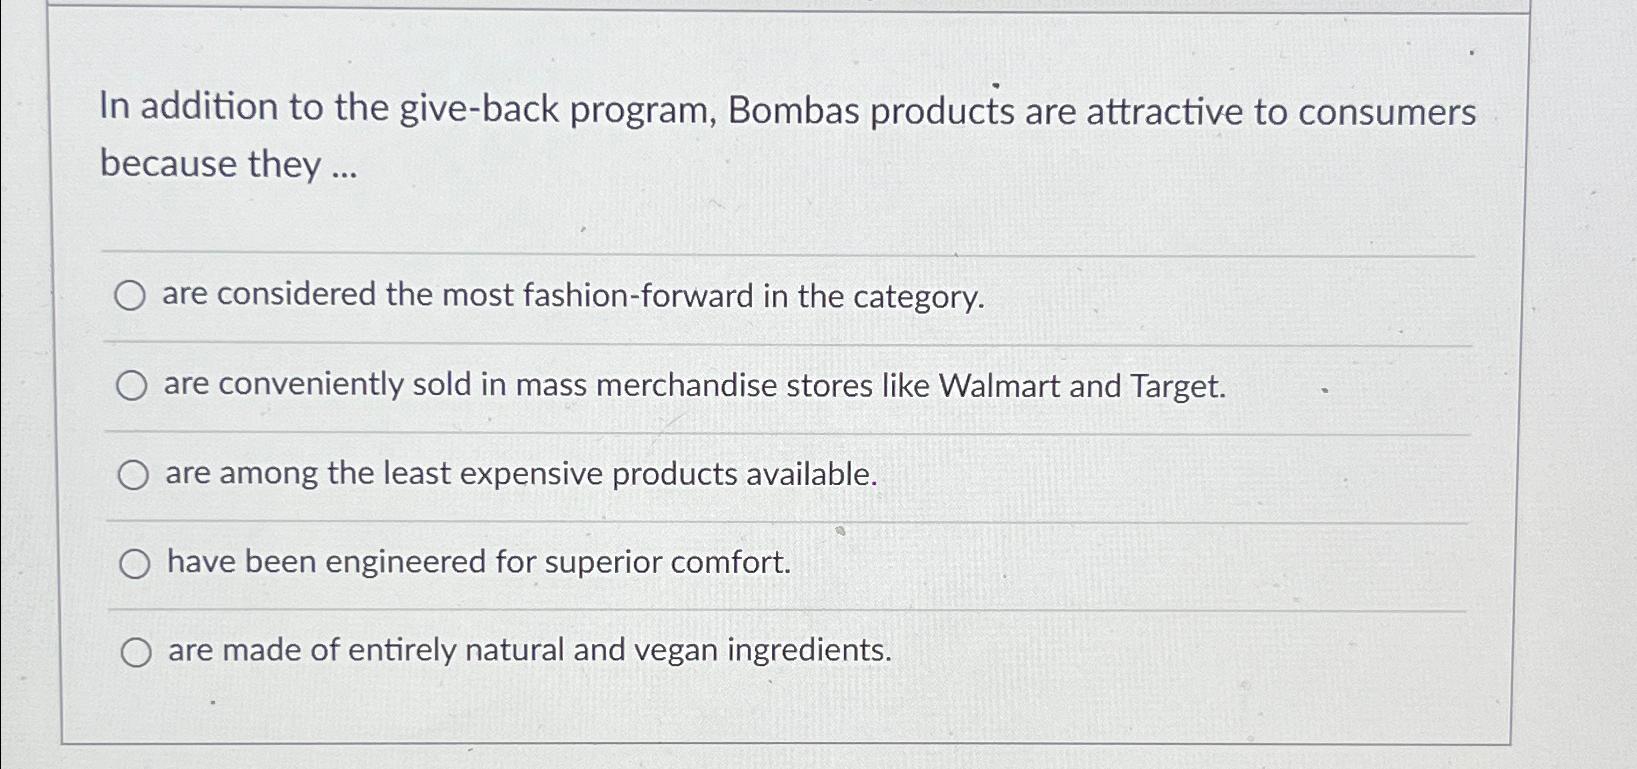Click the second answer's radio control

(133, 384)
